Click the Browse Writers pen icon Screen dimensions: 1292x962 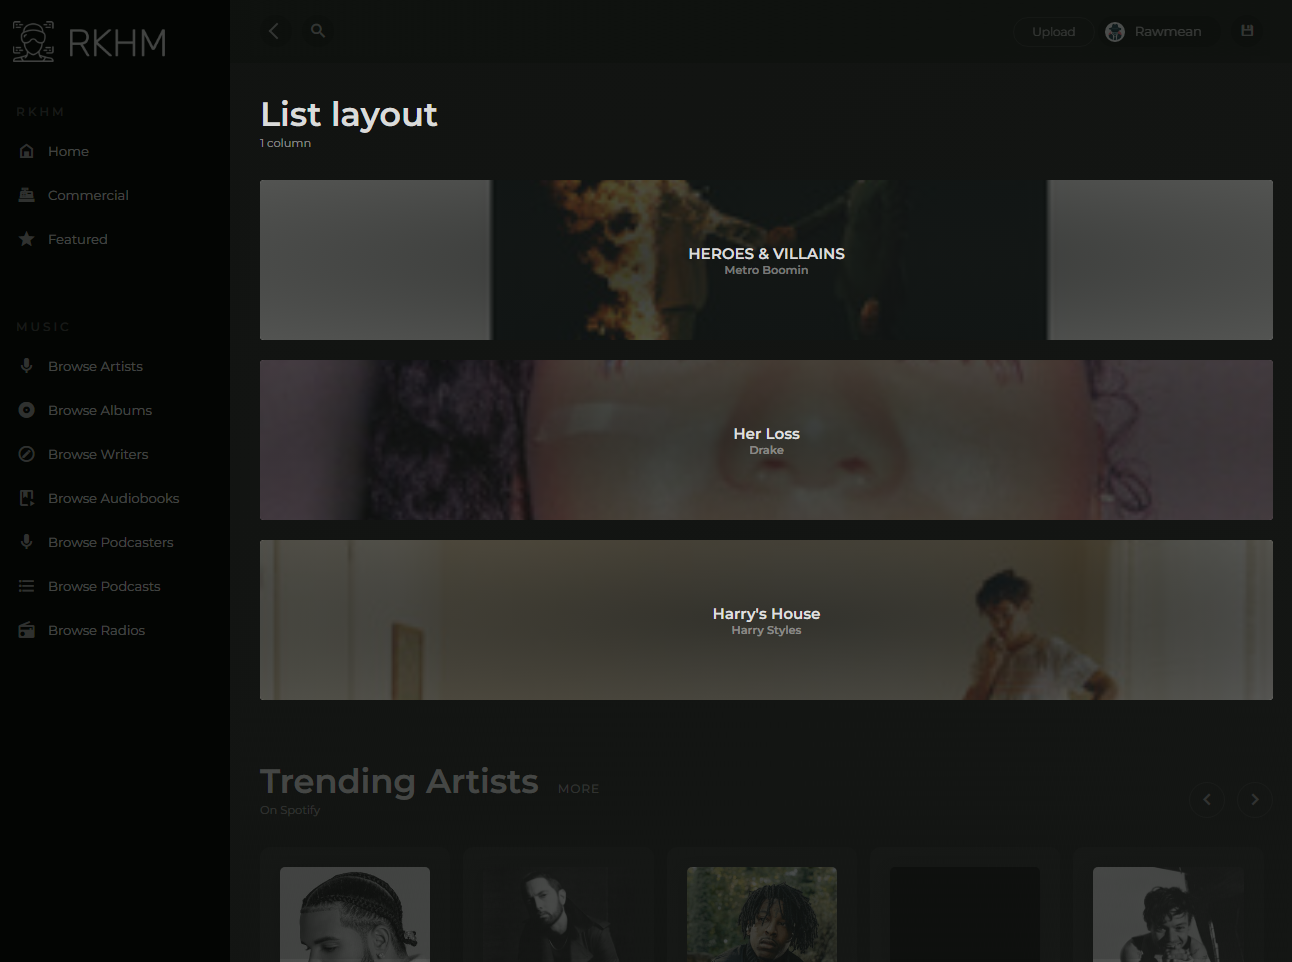click(x=27, y=454)
